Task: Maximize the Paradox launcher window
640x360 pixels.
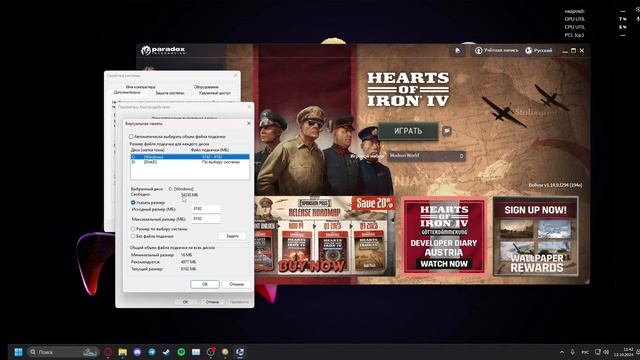Action: pyautogui.click(x=573, y=51)
